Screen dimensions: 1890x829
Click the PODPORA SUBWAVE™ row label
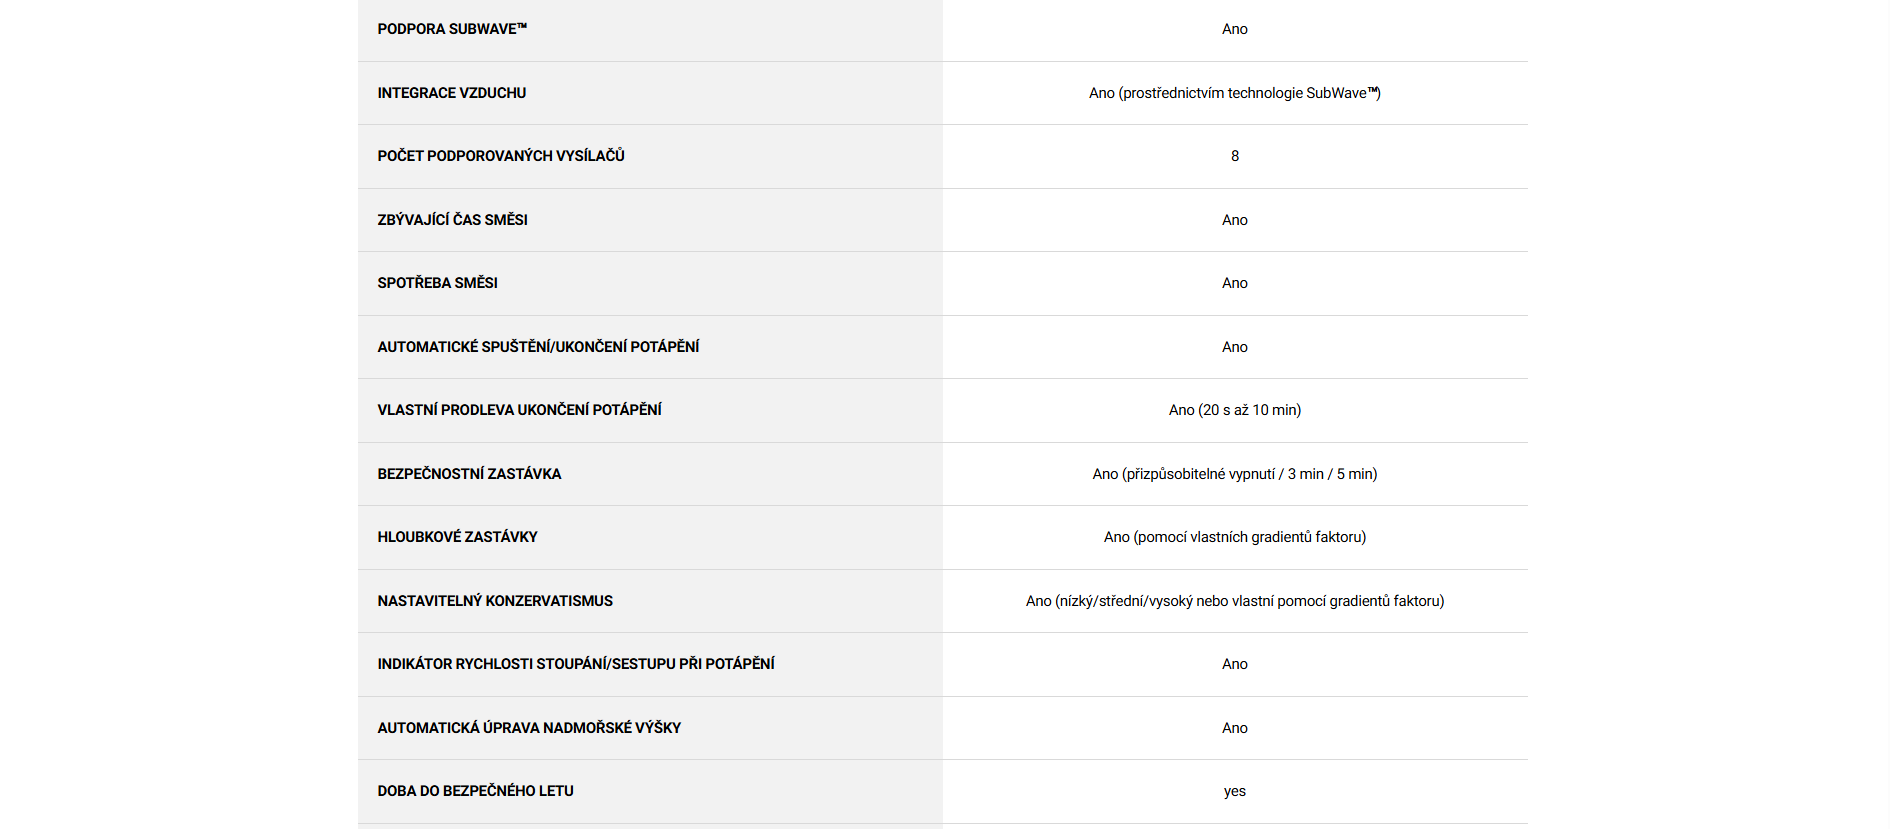pyautogui.click(x=452, y=29)
